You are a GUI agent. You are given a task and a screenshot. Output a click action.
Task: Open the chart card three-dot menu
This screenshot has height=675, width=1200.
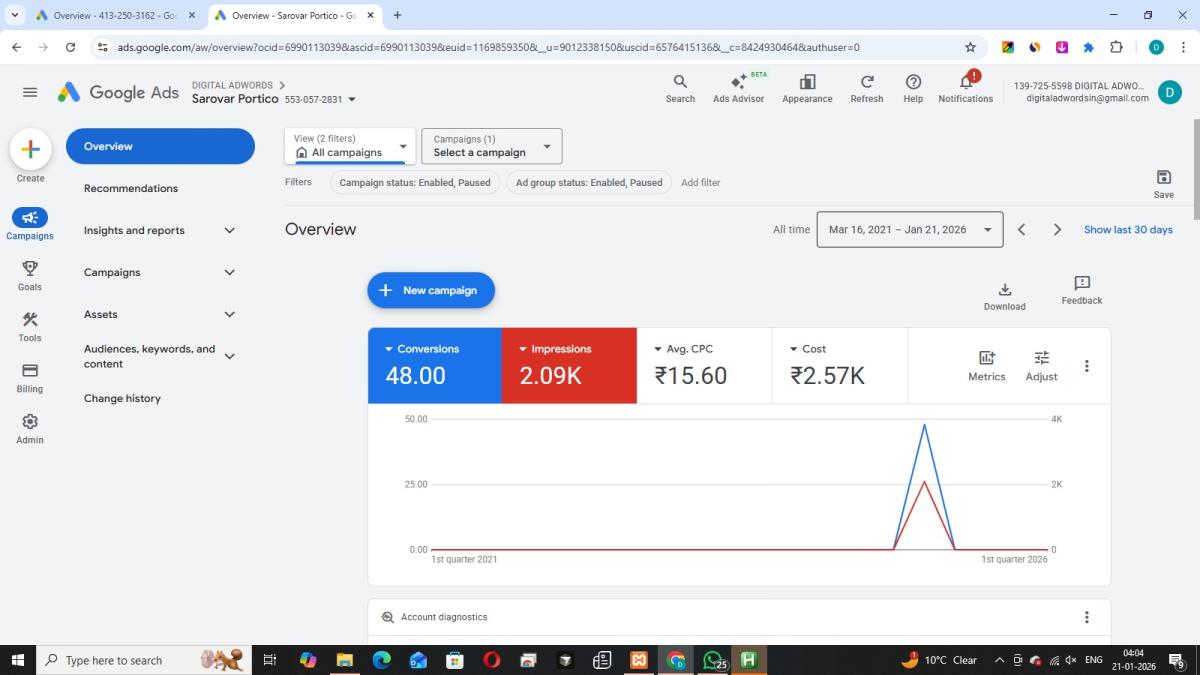coord(1086,366)
